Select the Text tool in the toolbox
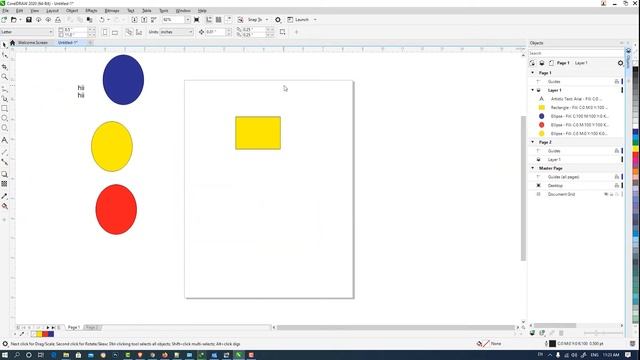Screen dimensions: 640x360 pos(4,140)
